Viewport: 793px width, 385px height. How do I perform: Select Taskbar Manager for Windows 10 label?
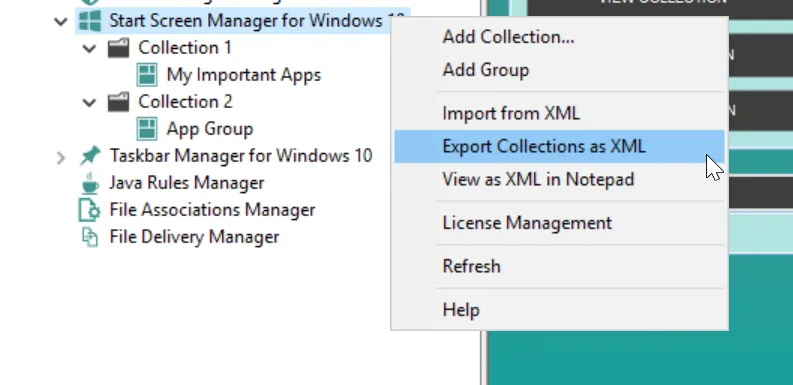[x=241, y=156]
